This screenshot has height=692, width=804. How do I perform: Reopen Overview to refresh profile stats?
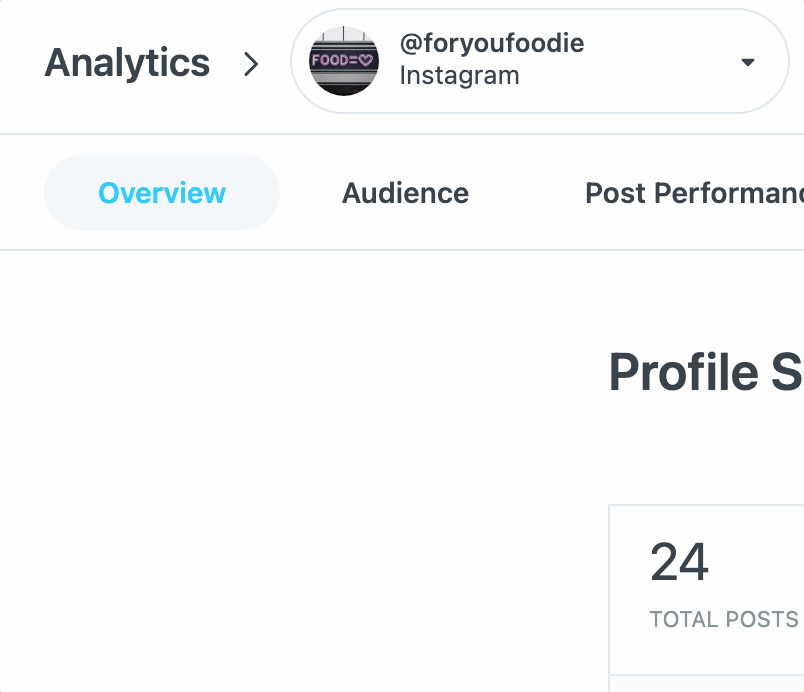pos(161,193)
